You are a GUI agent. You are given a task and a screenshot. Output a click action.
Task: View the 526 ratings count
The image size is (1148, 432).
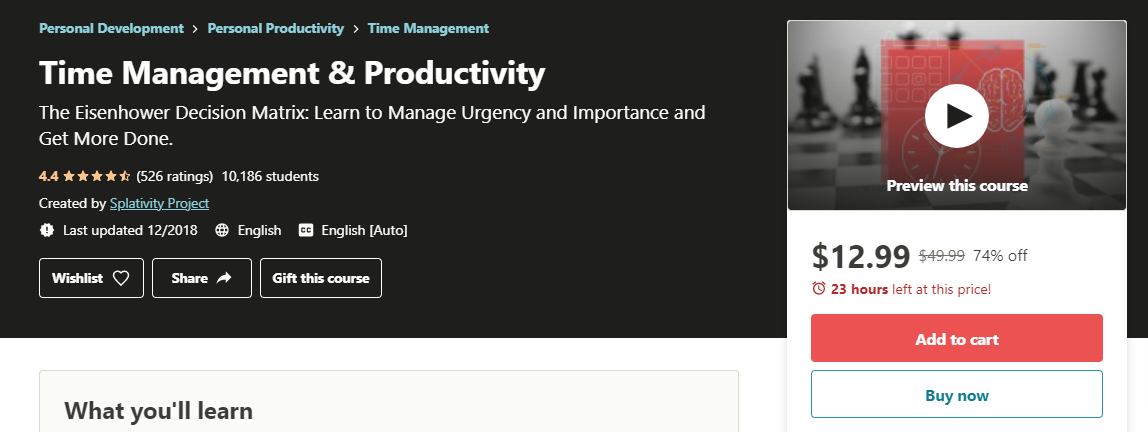click(x=175, y=176)
